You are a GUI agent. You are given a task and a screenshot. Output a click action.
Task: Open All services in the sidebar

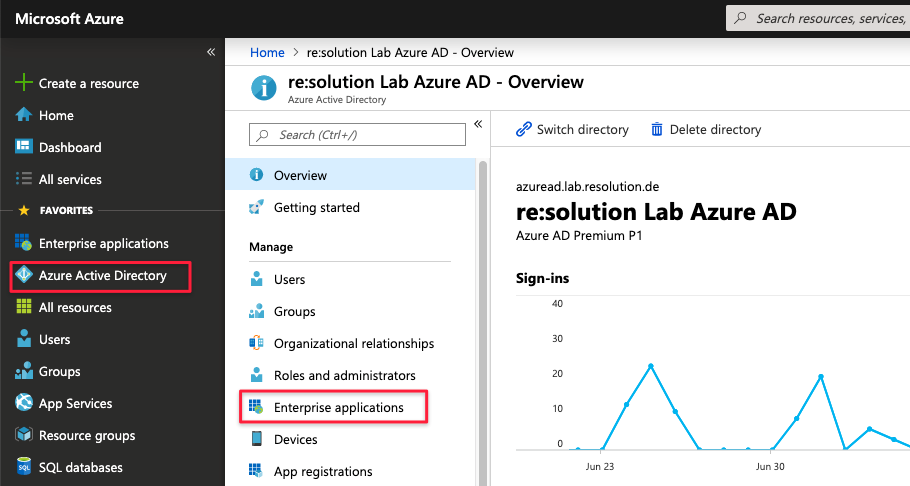click(x=112, y=179)
